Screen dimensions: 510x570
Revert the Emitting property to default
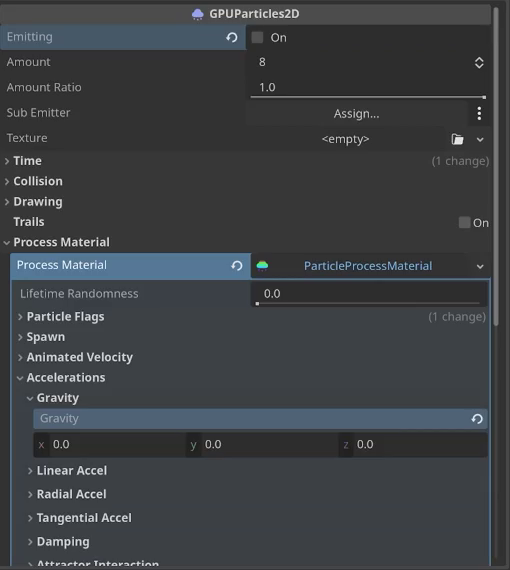click(x=232, y=37)
